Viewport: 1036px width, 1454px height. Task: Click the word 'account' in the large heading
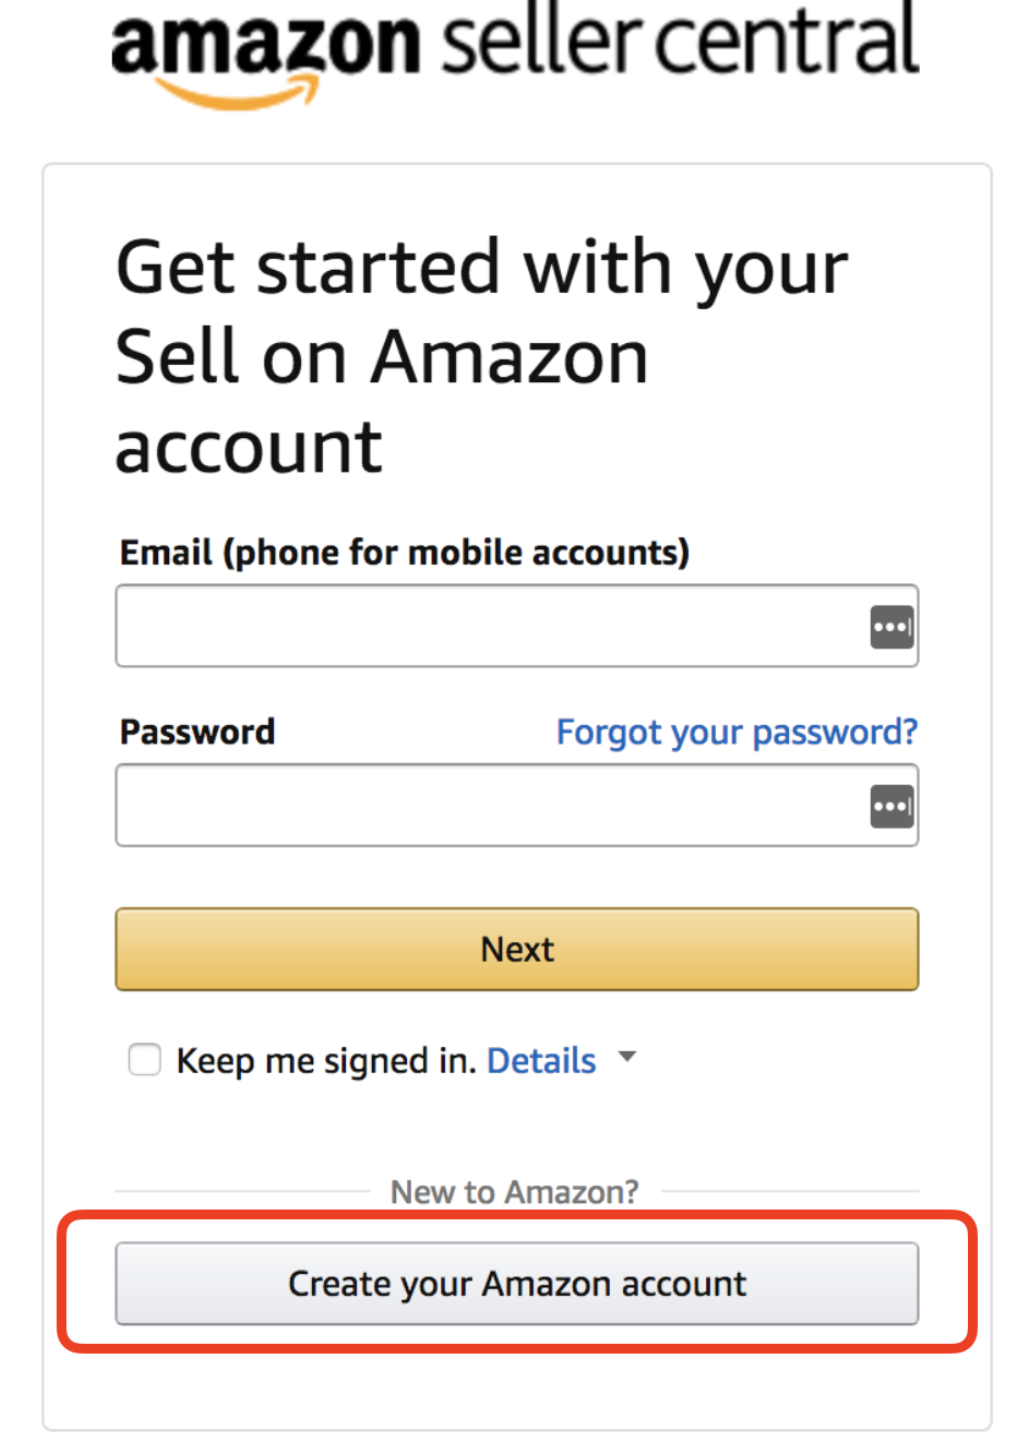248,448
